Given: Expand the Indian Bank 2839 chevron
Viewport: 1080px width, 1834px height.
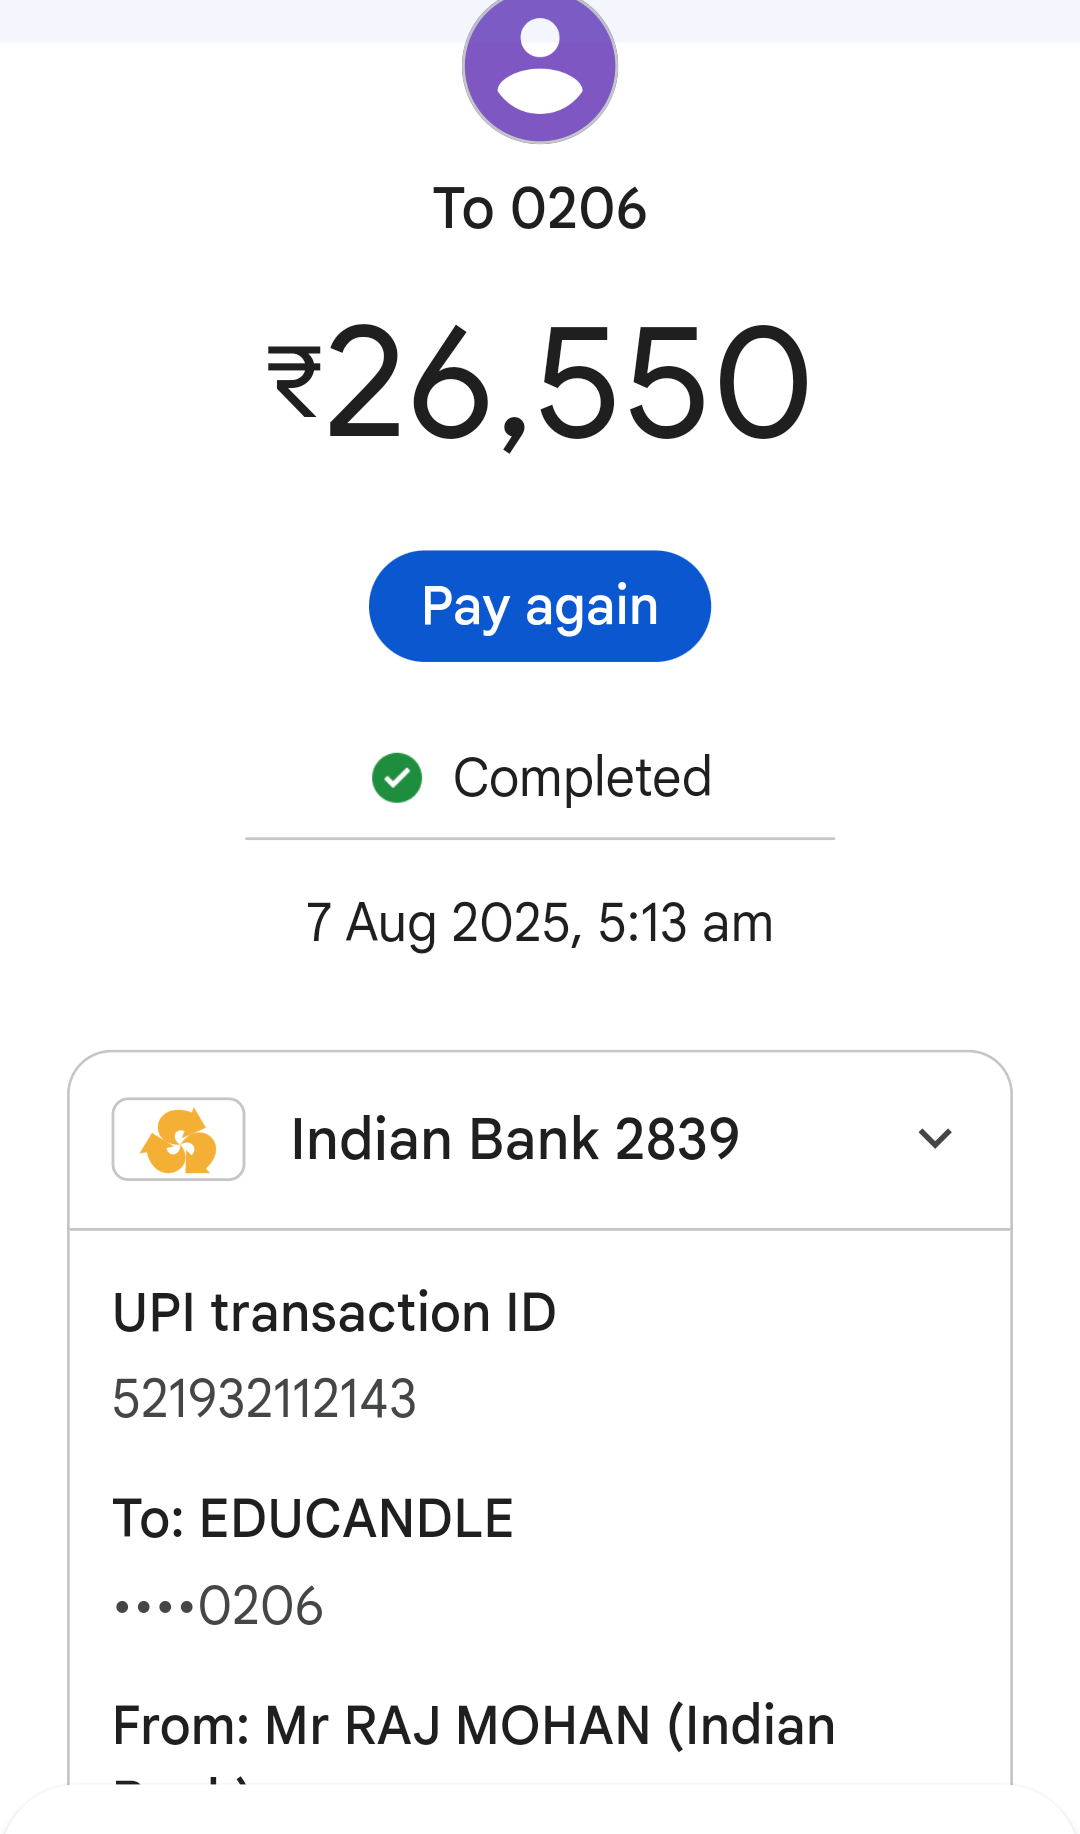Looking at the screenshot, I should pos(935,1139).
